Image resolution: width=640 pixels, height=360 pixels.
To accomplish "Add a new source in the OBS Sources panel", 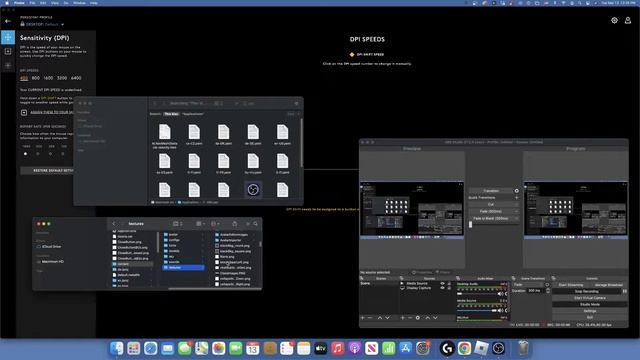I will (402, 318).
